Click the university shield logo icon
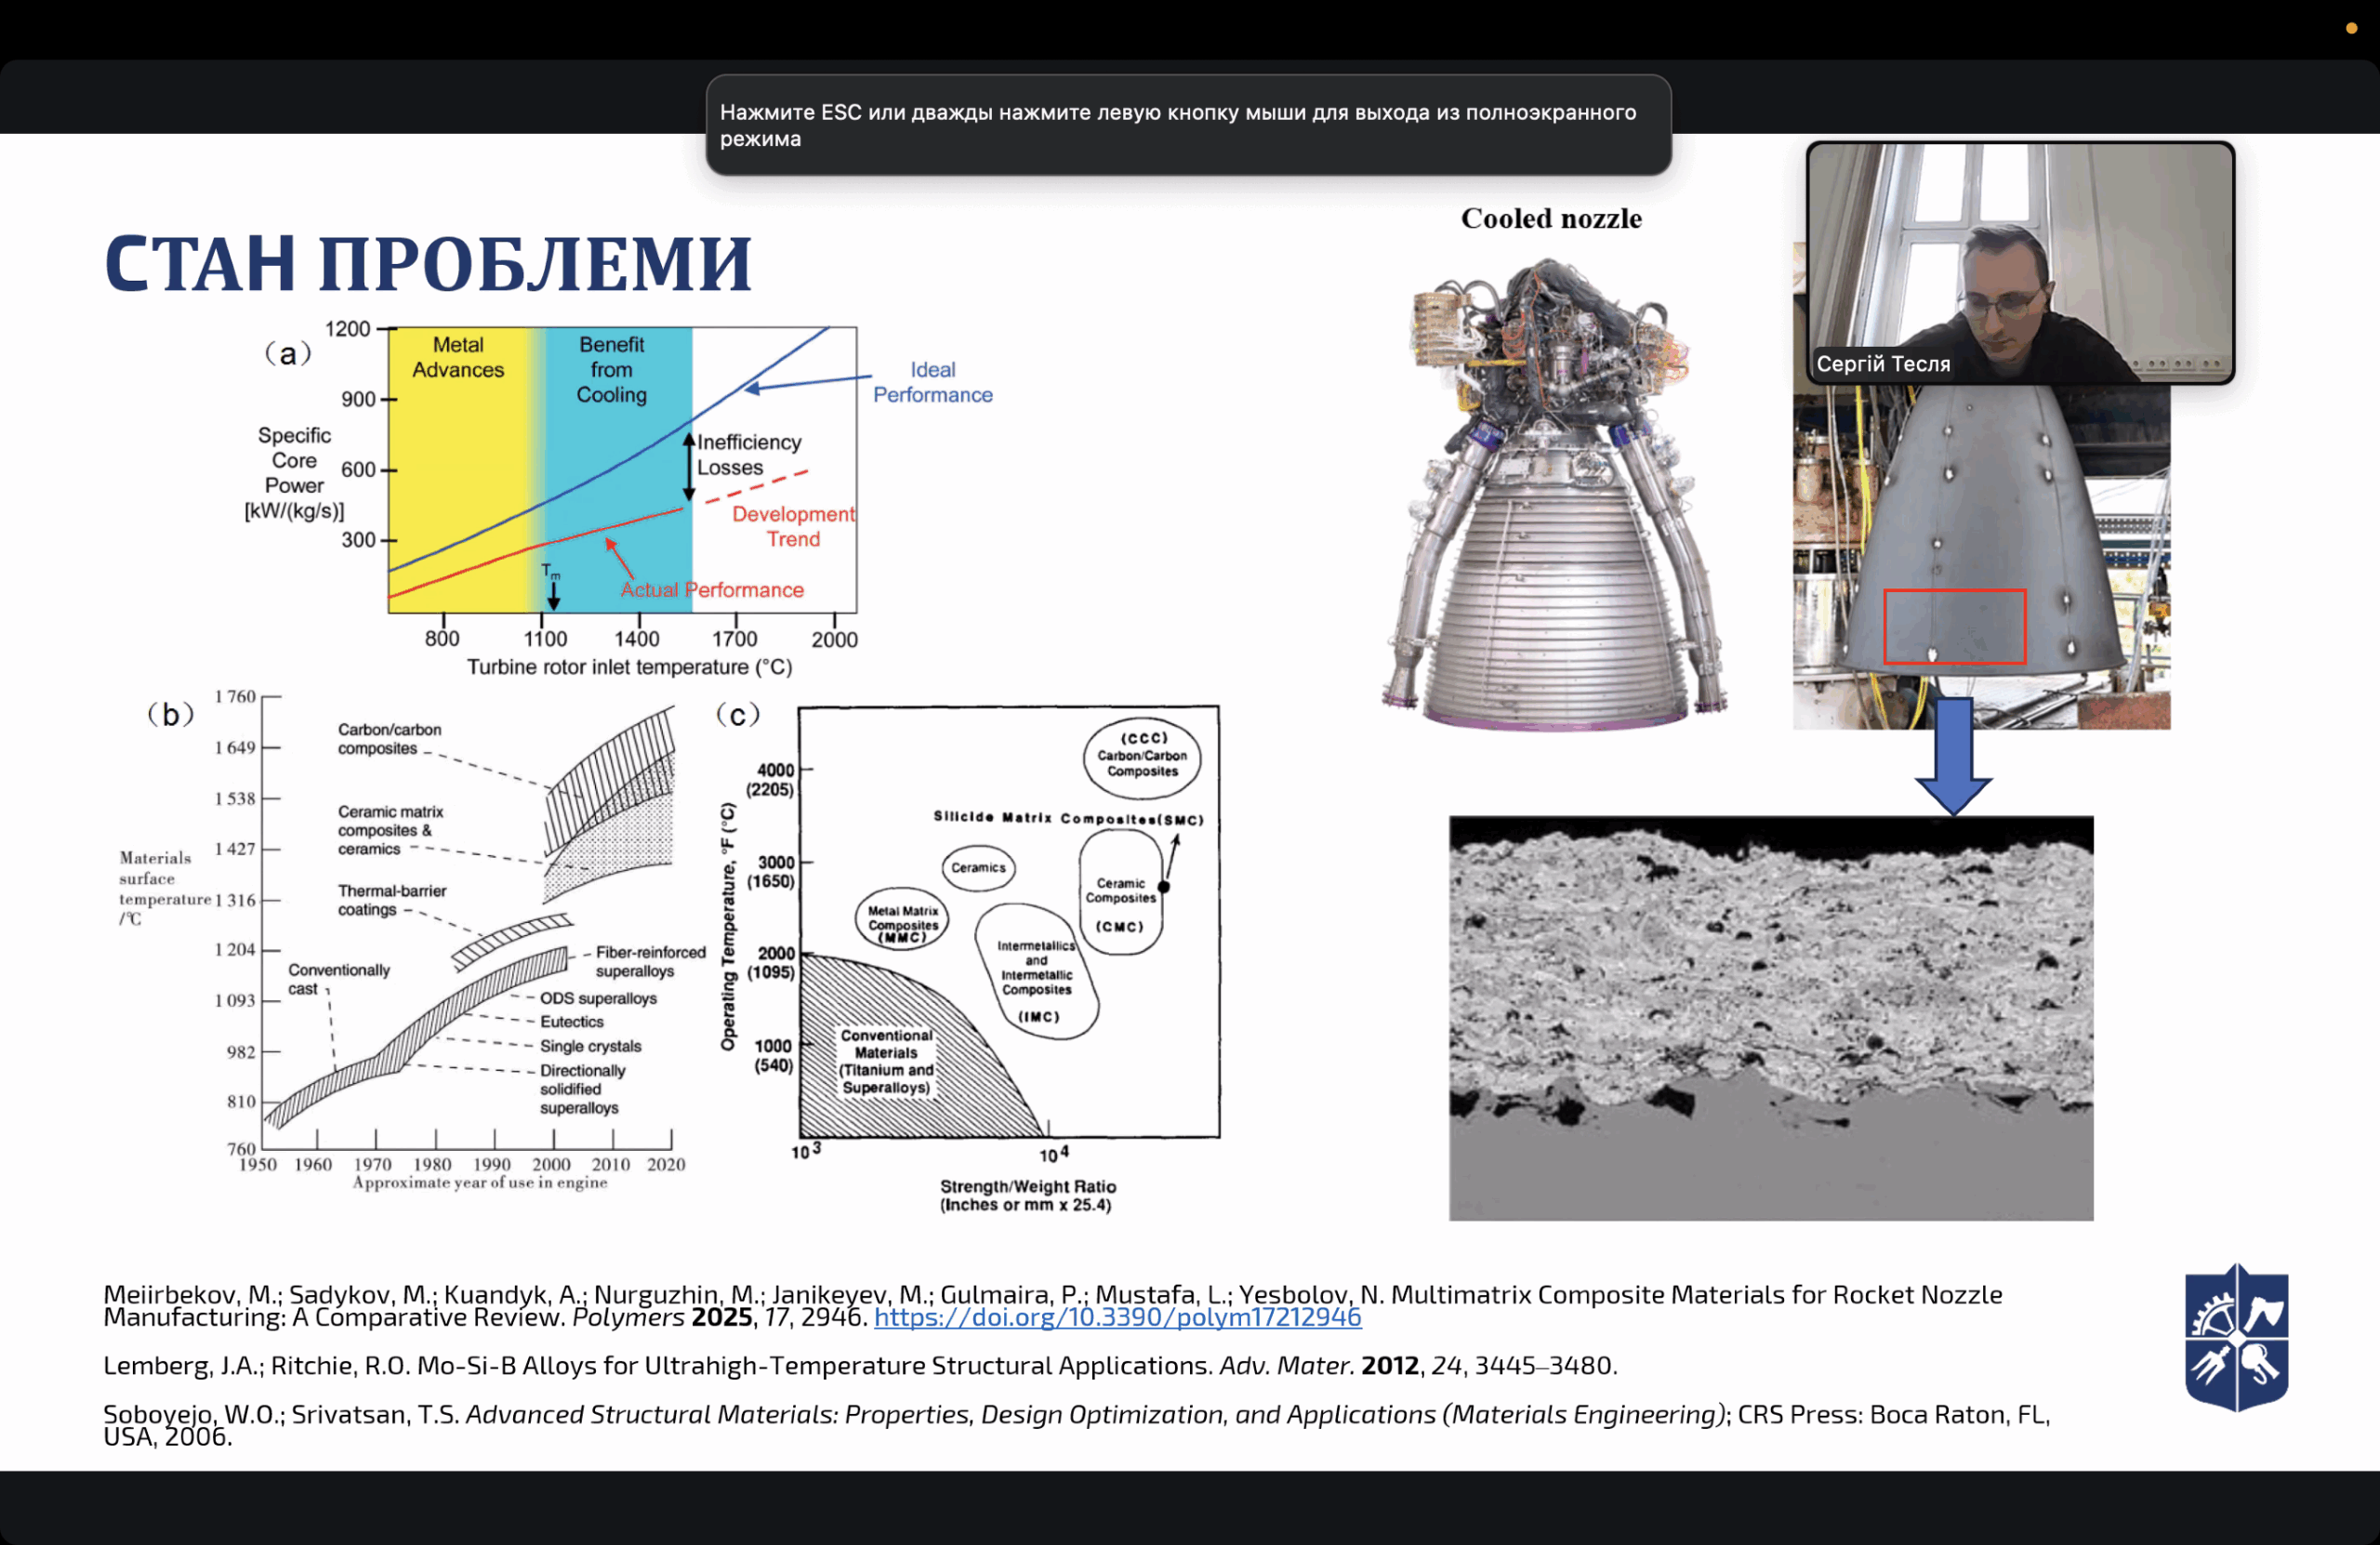The height and width of the screenshot is (1545, 2380). tap(2236, 1337)
